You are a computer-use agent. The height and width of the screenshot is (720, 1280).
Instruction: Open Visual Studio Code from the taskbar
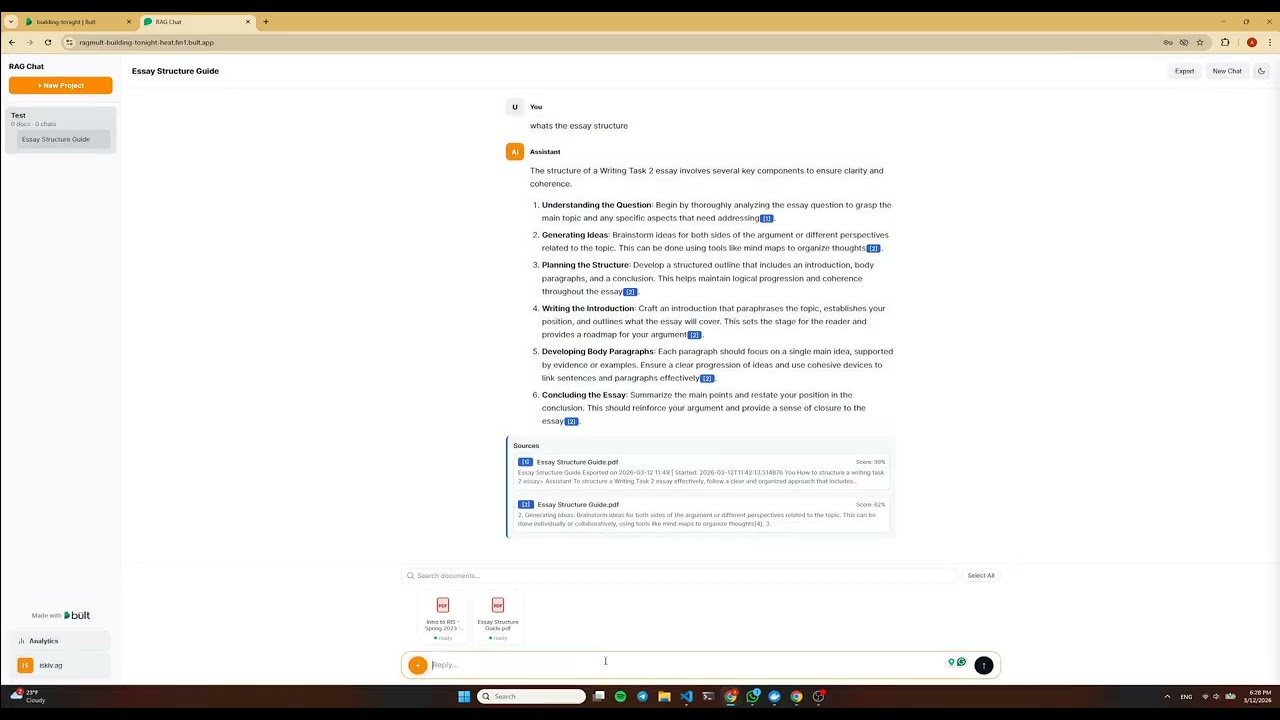[686, 696]
